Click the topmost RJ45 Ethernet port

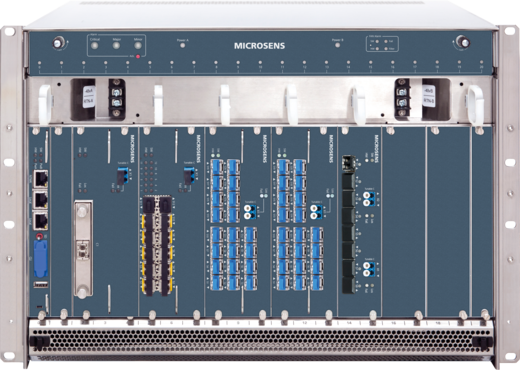click(41, 179)
